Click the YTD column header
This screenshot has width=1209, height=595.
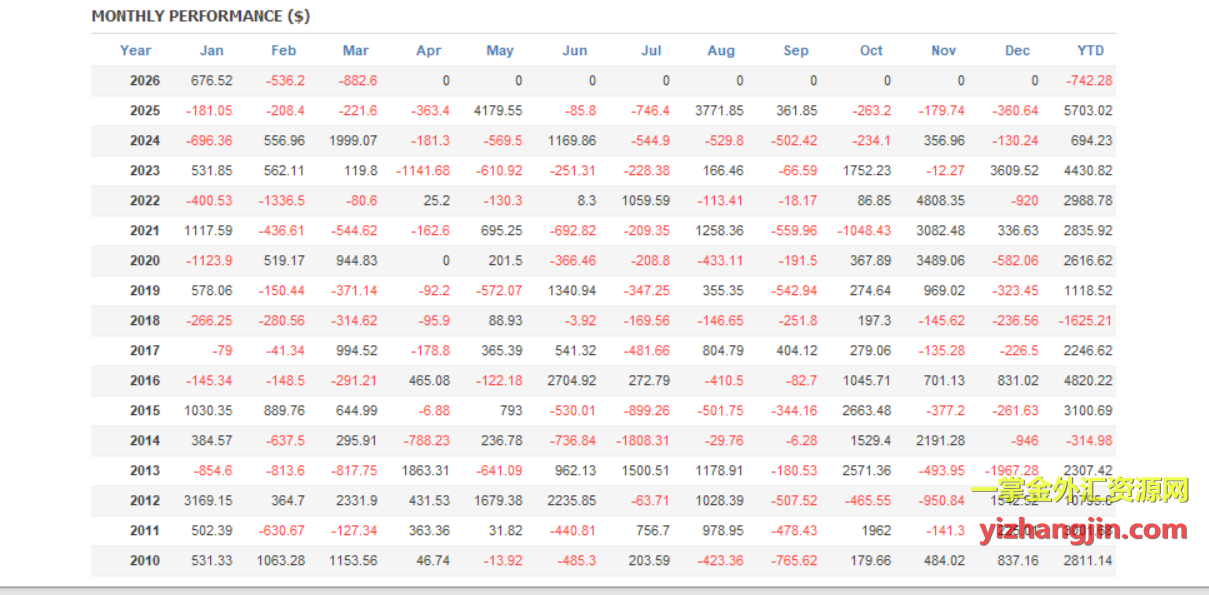tap(1090, 51)
